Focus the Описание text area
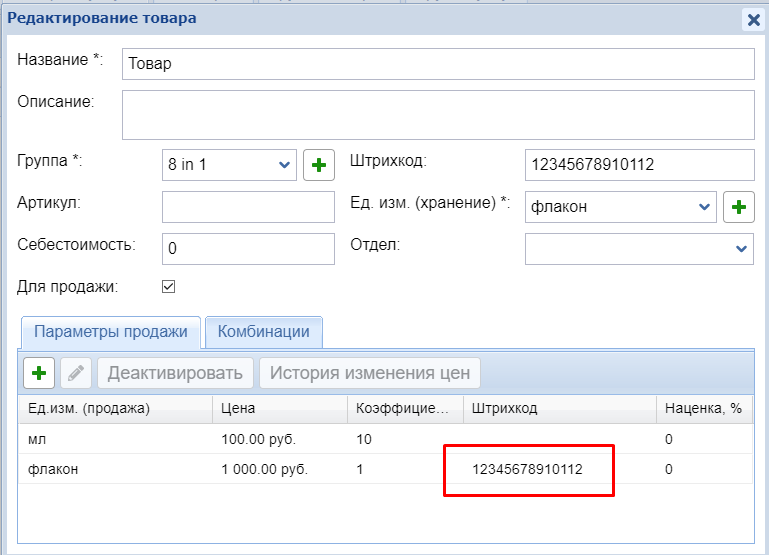Screen dimensions: 769x555 point(437,114)
